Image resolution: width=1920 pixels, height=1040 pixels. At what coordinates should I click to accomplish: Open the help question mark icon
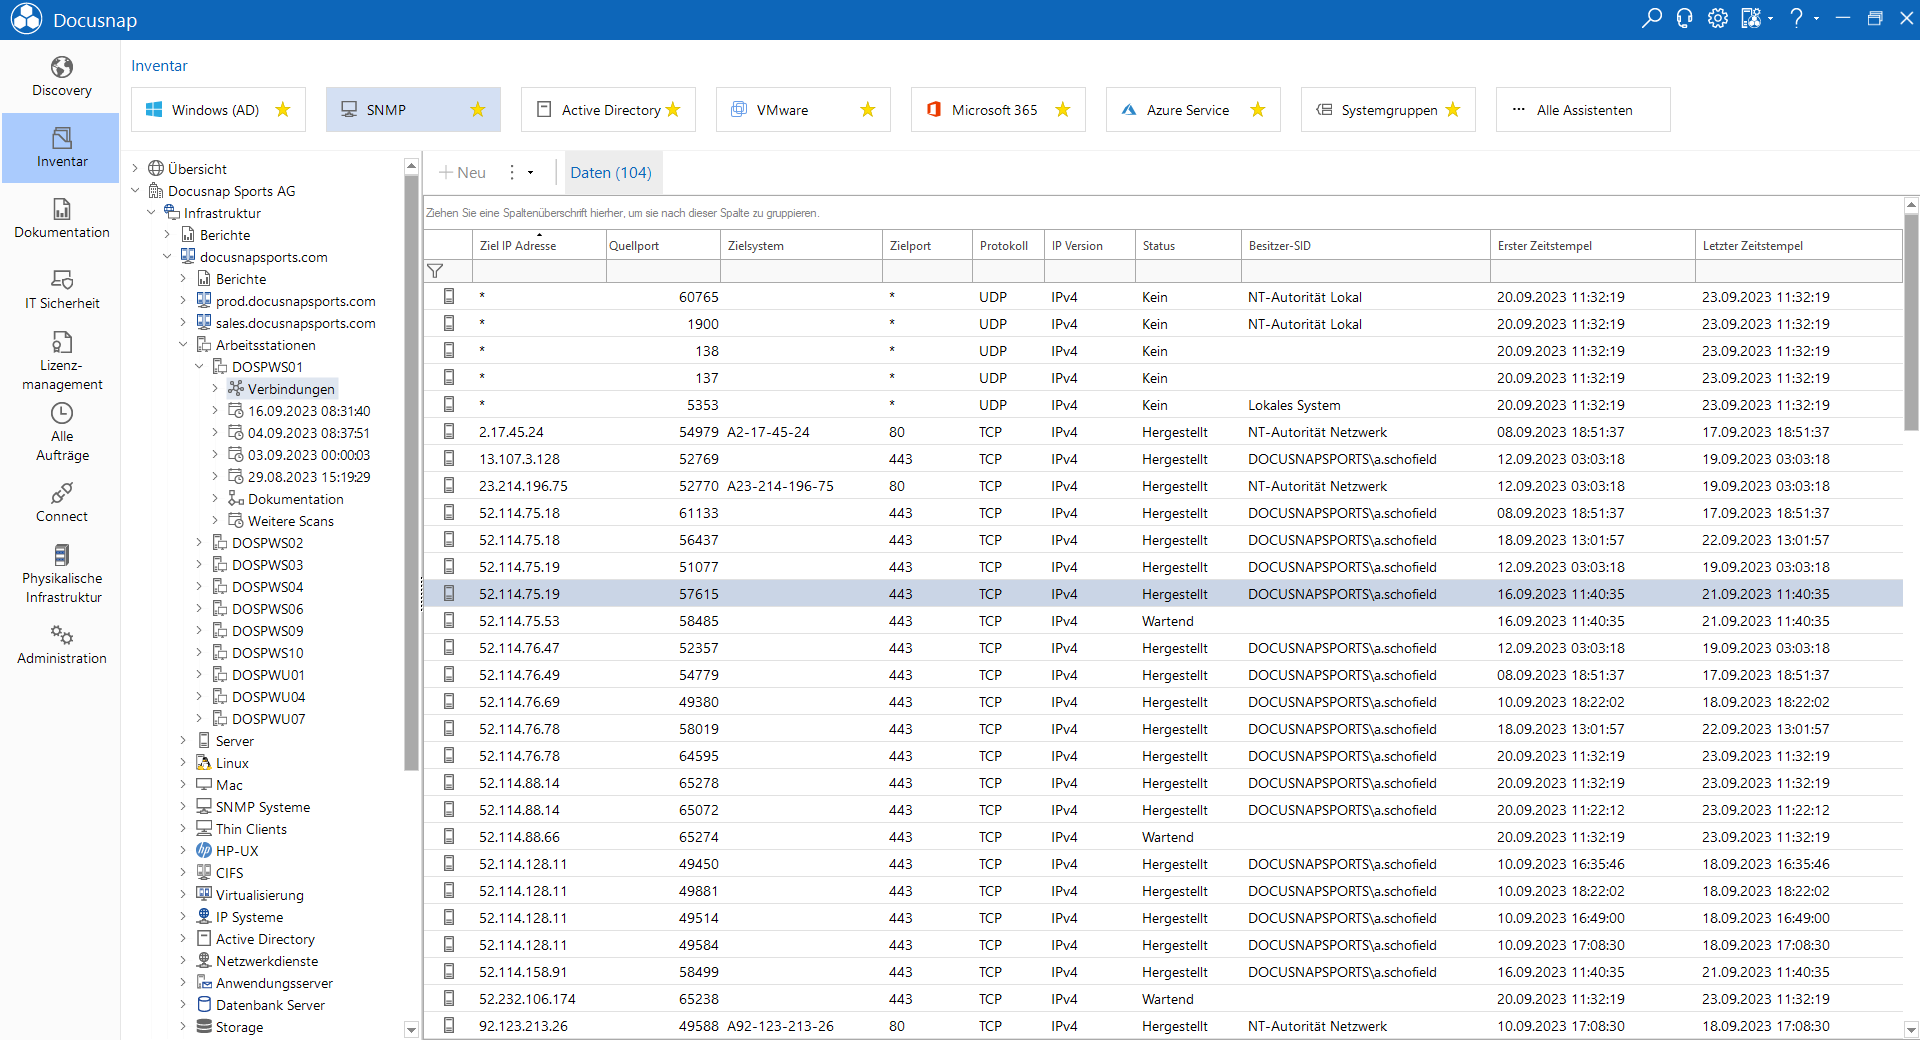coord(1797,18)
